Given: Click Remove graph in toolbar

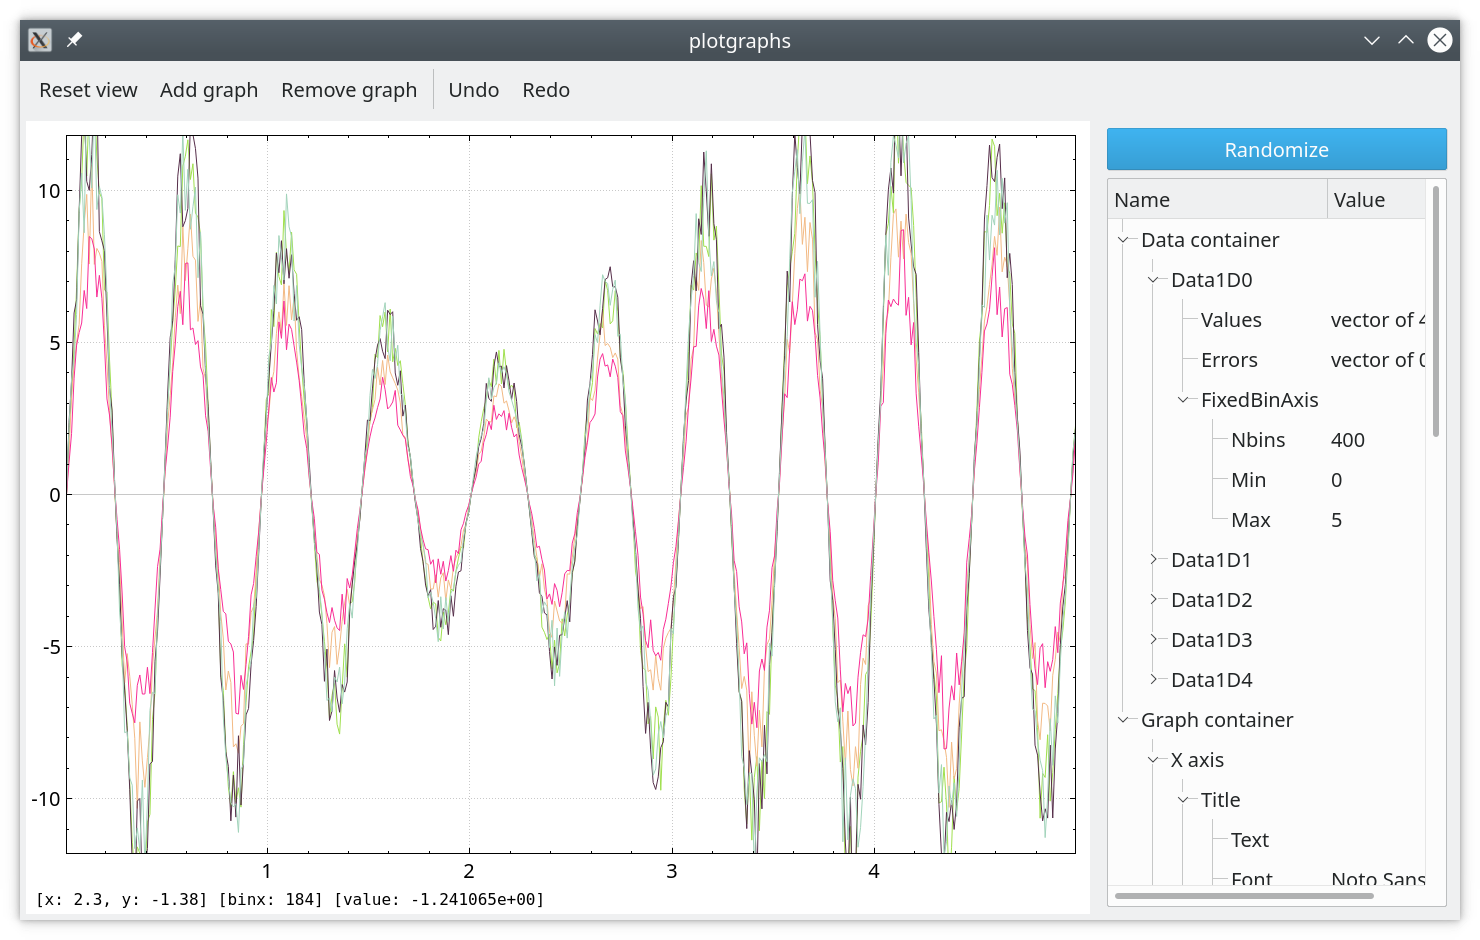Looking at the screenshot, I should click(349, 90).
